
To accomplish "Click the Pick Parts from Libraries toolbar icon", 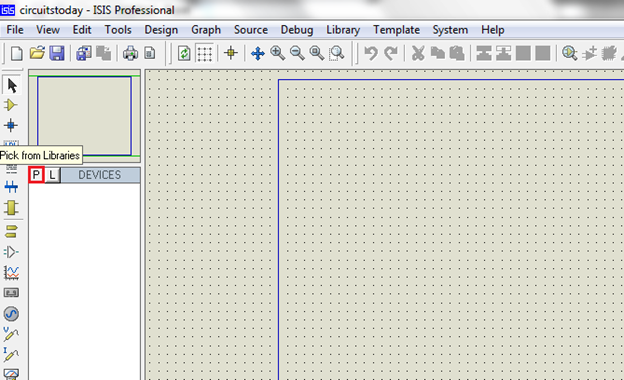I will tap(569, 53).
